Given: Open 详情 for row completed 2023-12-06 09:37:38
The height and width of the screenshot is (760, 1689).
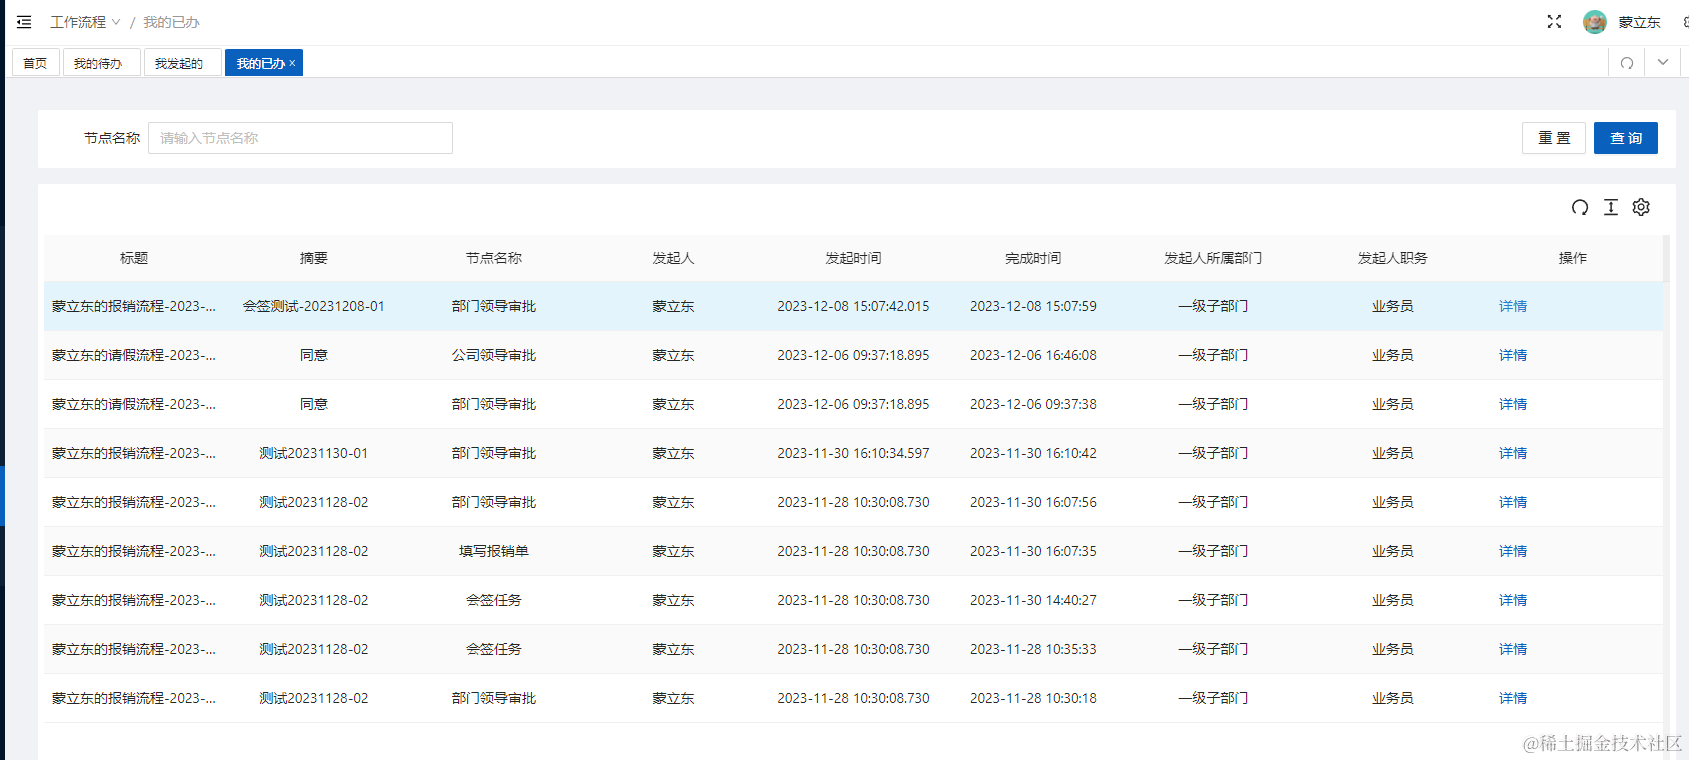Looking at the screenshot, I should click(1513, 404).
